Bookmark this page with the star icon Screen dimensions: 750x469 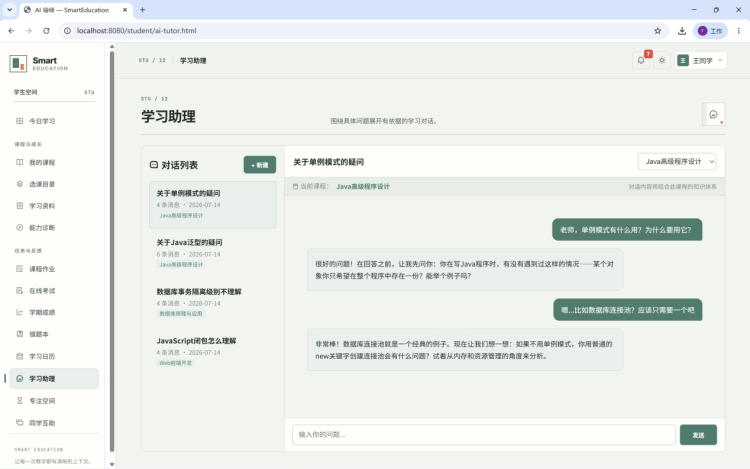pyautogui.click(x=658, y=31)
